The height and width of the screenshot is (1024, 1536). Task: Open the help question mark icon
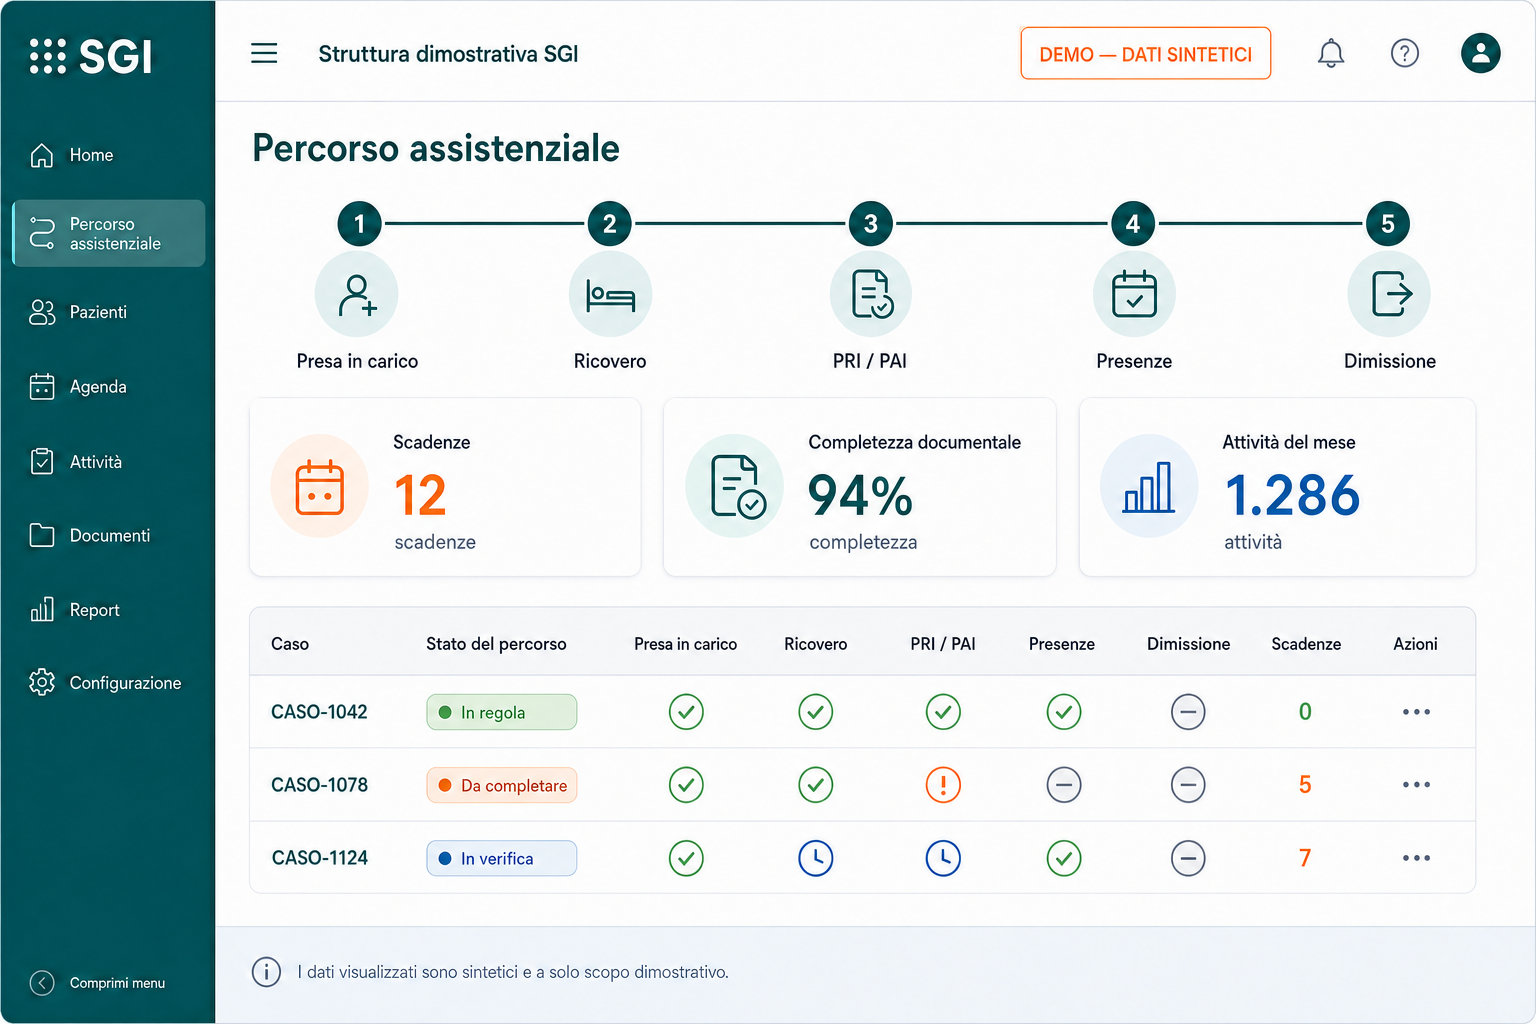[1404, 53]
